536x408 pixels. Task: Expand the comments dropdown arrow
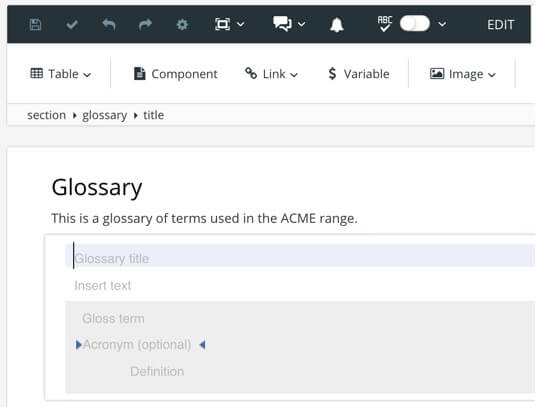pyautogui.click(x=302, y=25)
